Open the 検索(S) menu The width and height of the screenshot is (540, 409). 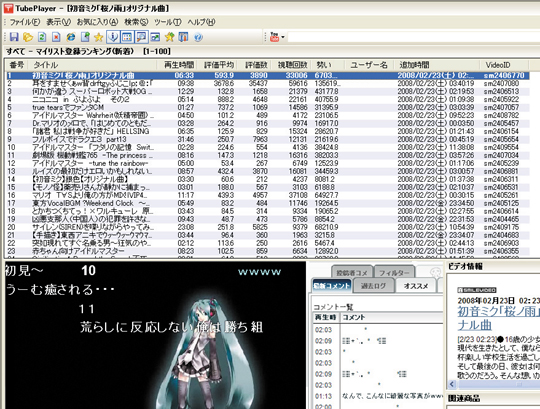pos(136,22)
